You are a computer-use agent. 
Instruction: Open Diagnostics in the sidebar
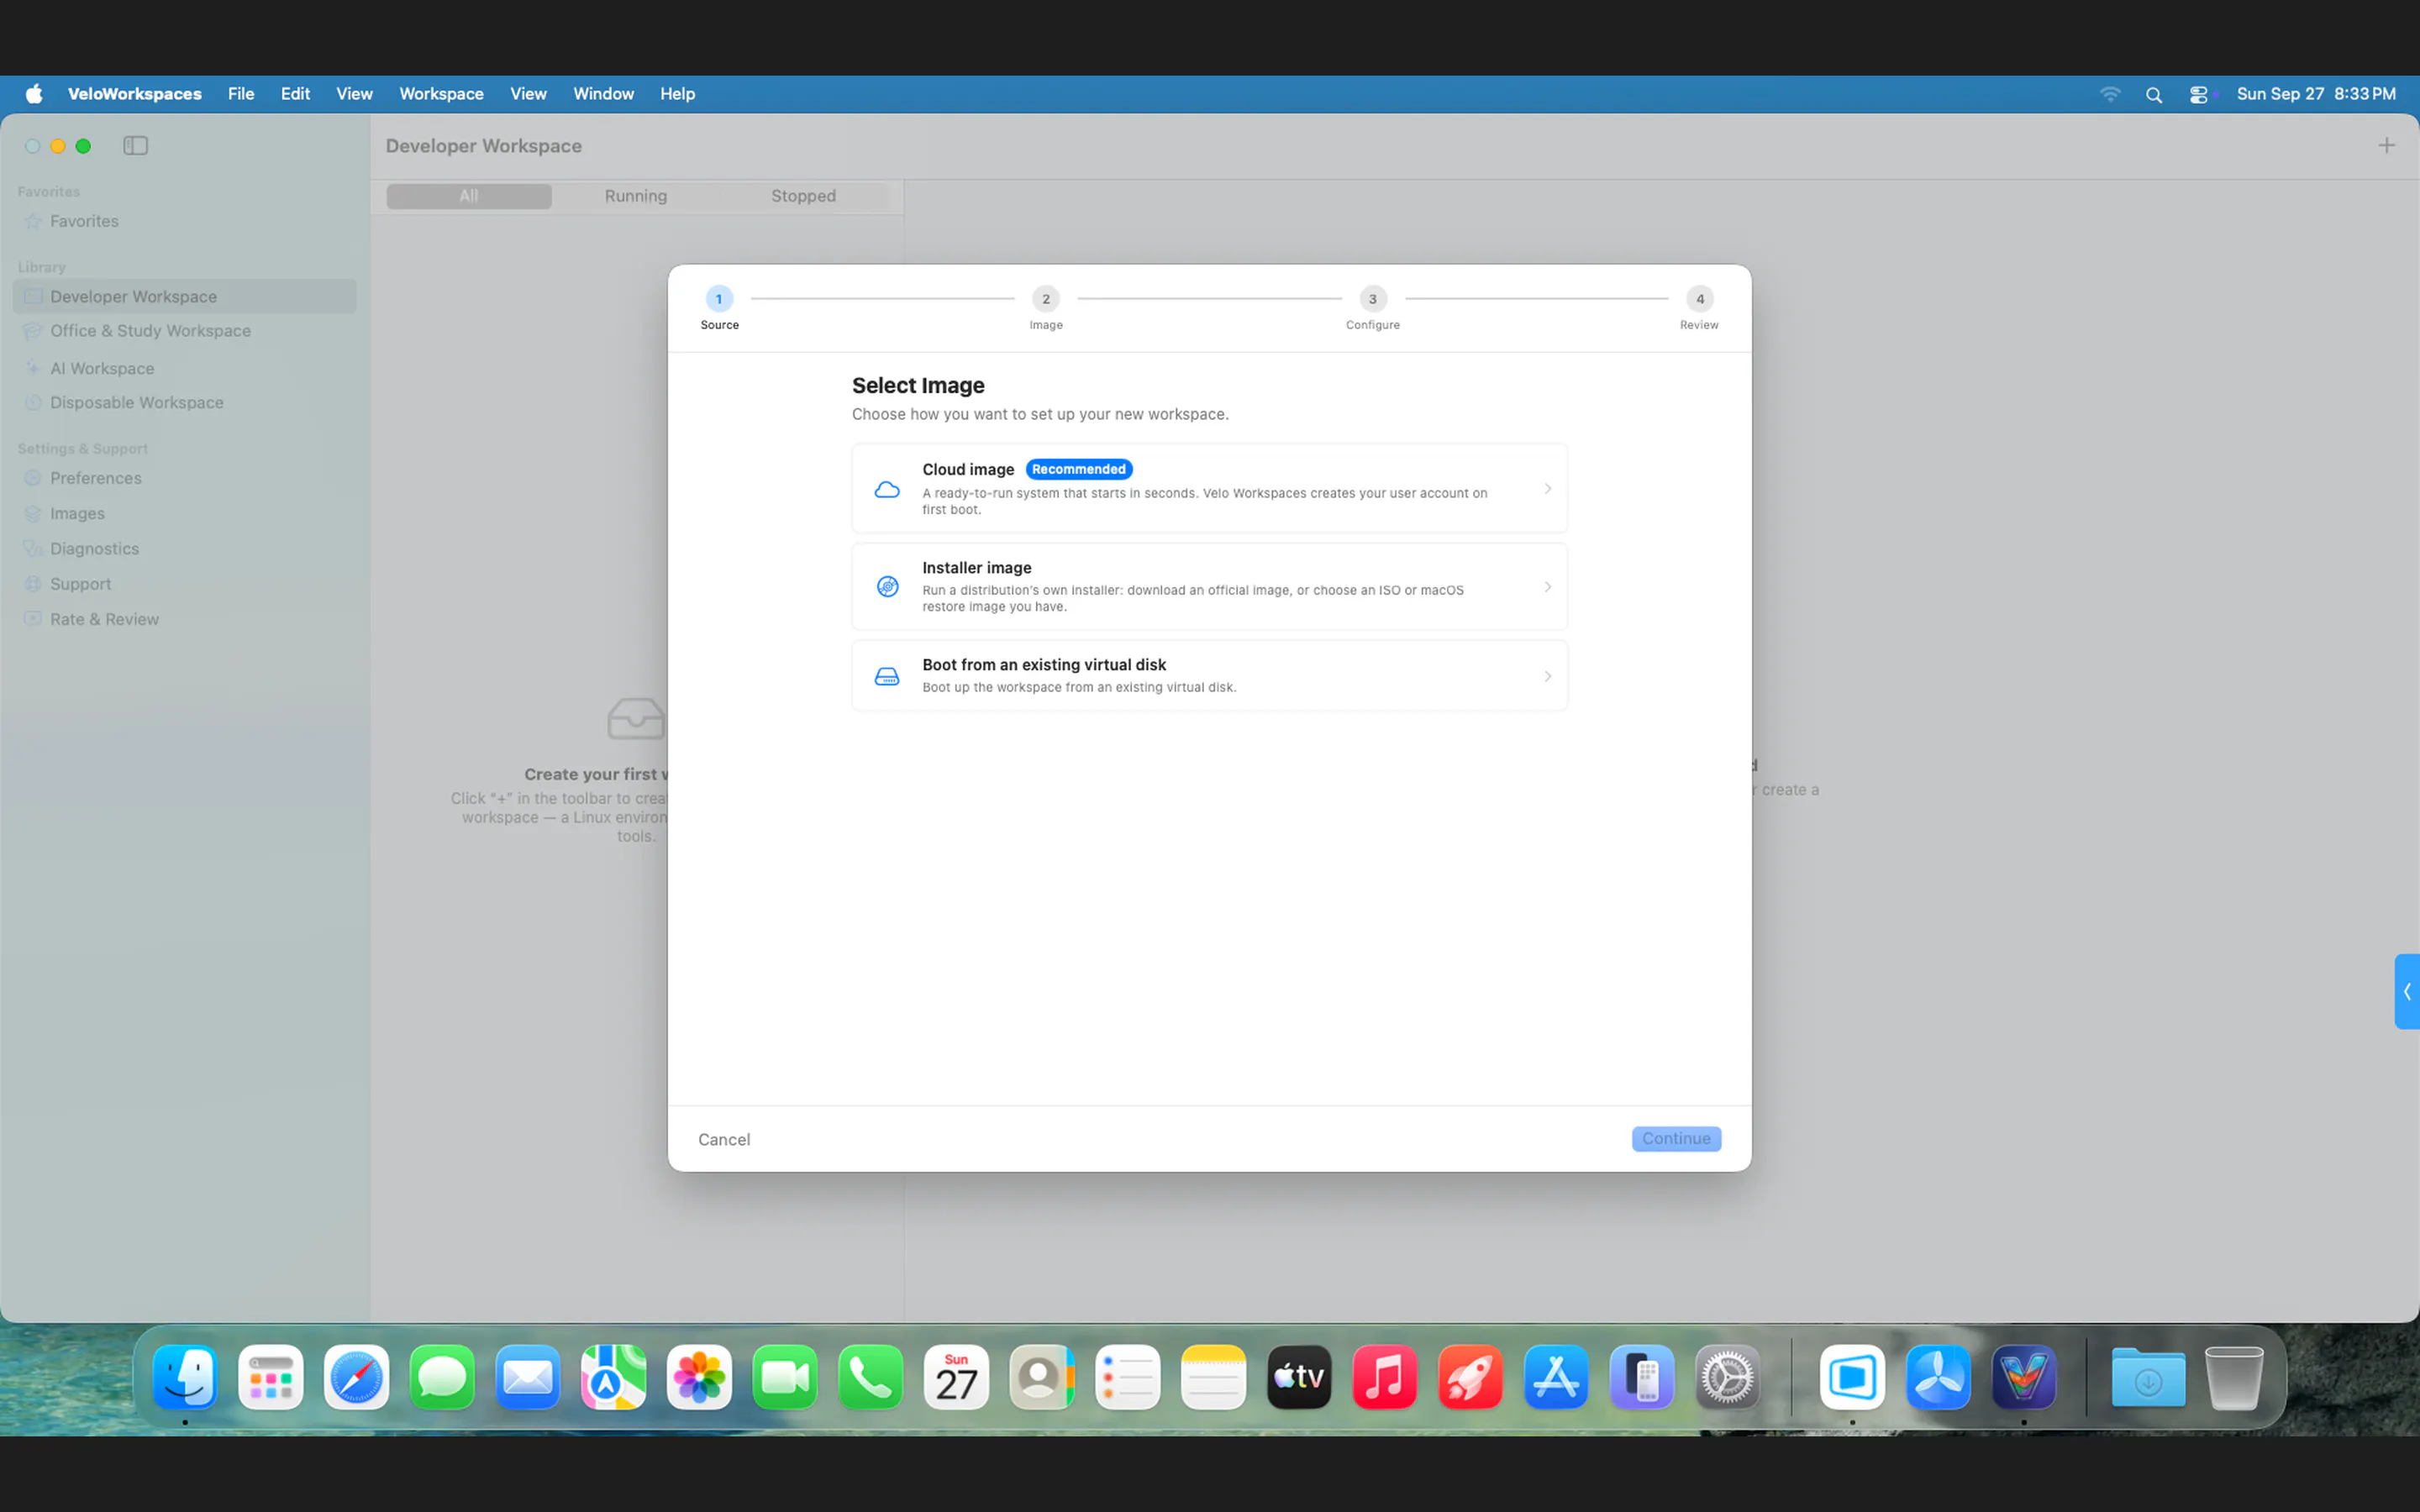click(185, 549)
